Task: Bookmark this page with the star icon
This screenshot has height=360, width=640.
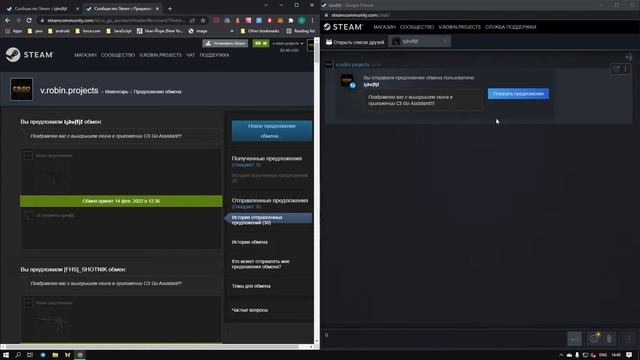Action: (x=203, y=20)
